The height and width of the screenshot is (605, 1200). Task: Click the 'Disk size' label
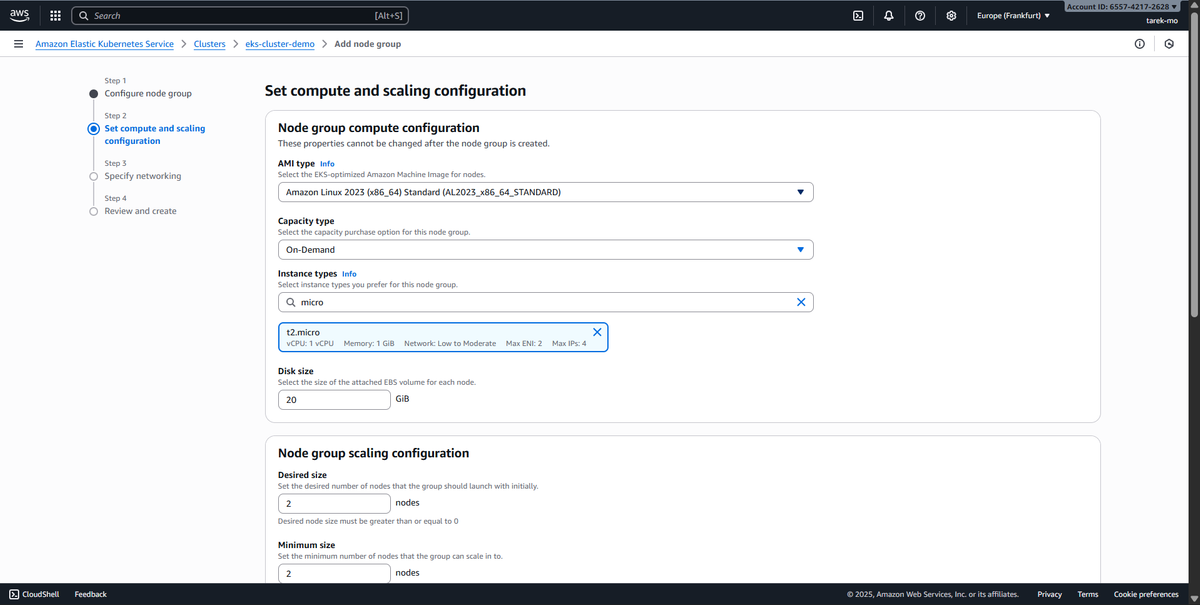[x=295, y=371]
